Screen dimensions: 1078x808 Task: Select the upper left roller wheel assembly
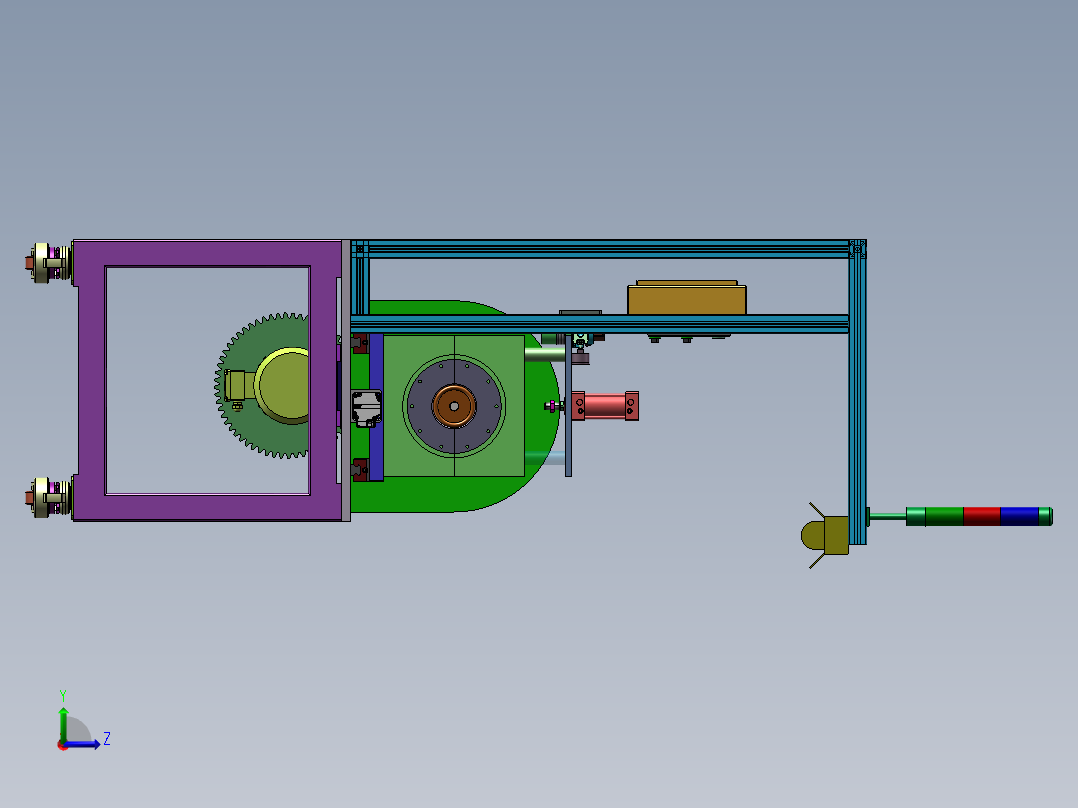click(x=49, y=262)
